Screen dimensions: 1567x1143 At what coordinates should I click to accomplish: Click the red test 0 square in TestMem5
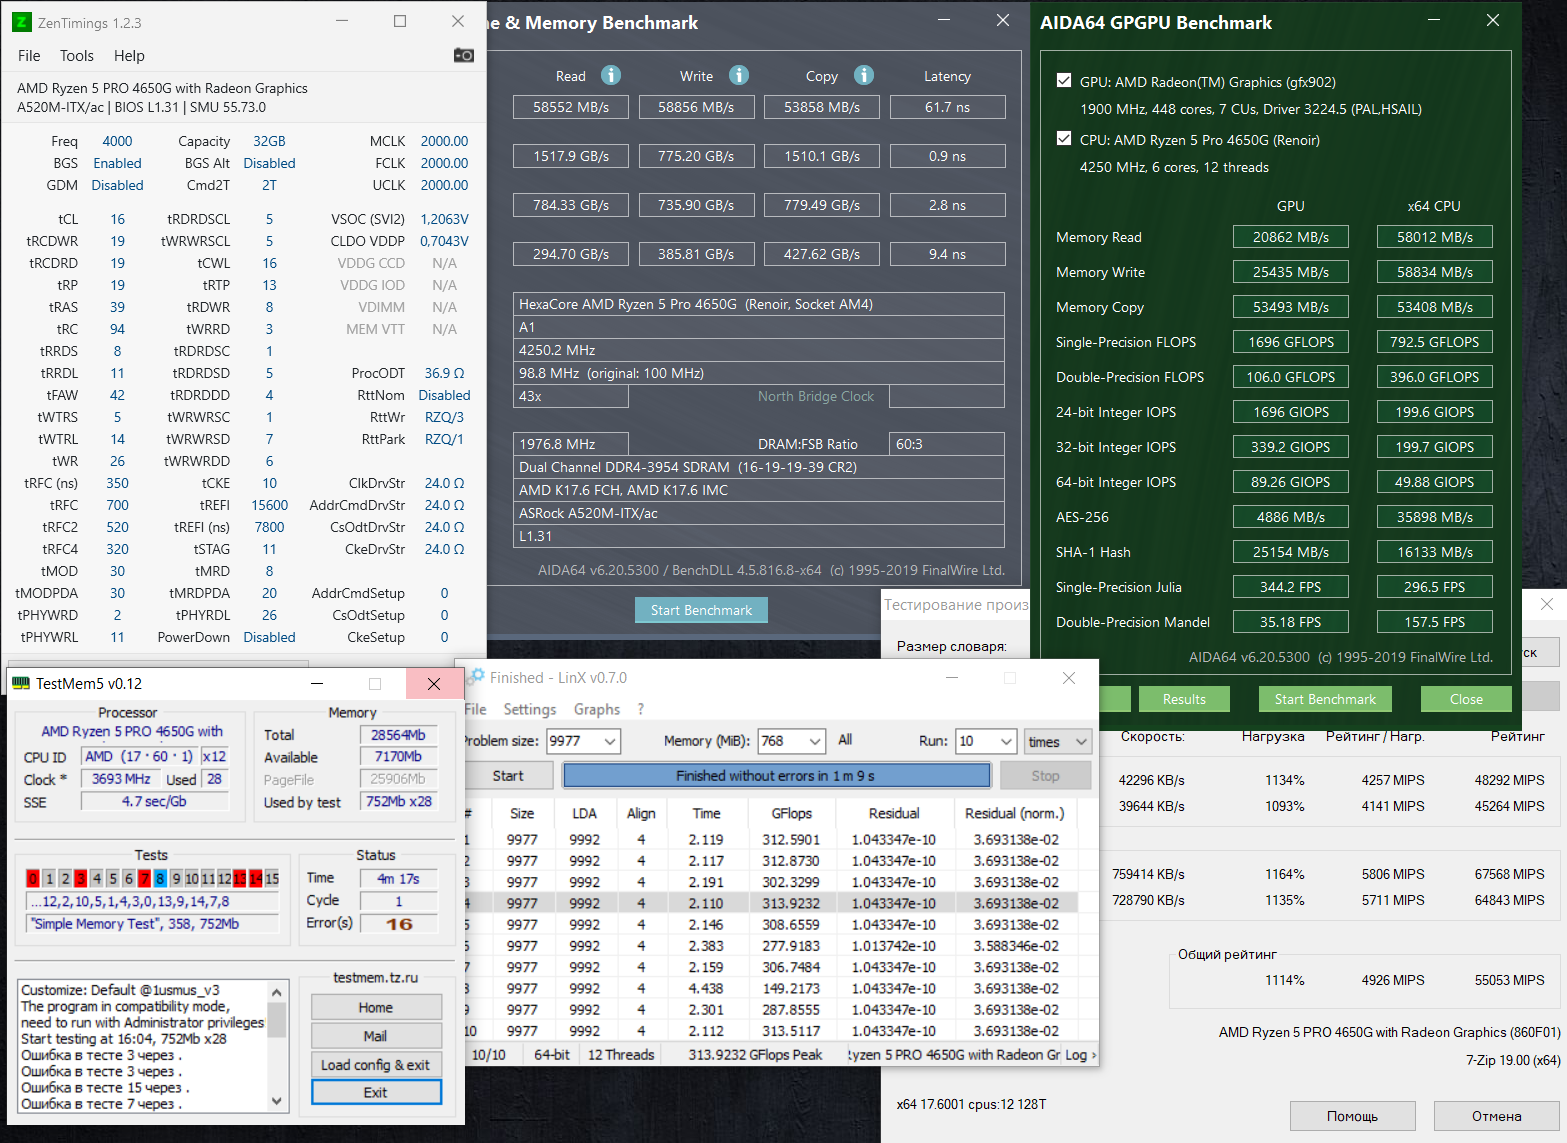coord(33,878)
